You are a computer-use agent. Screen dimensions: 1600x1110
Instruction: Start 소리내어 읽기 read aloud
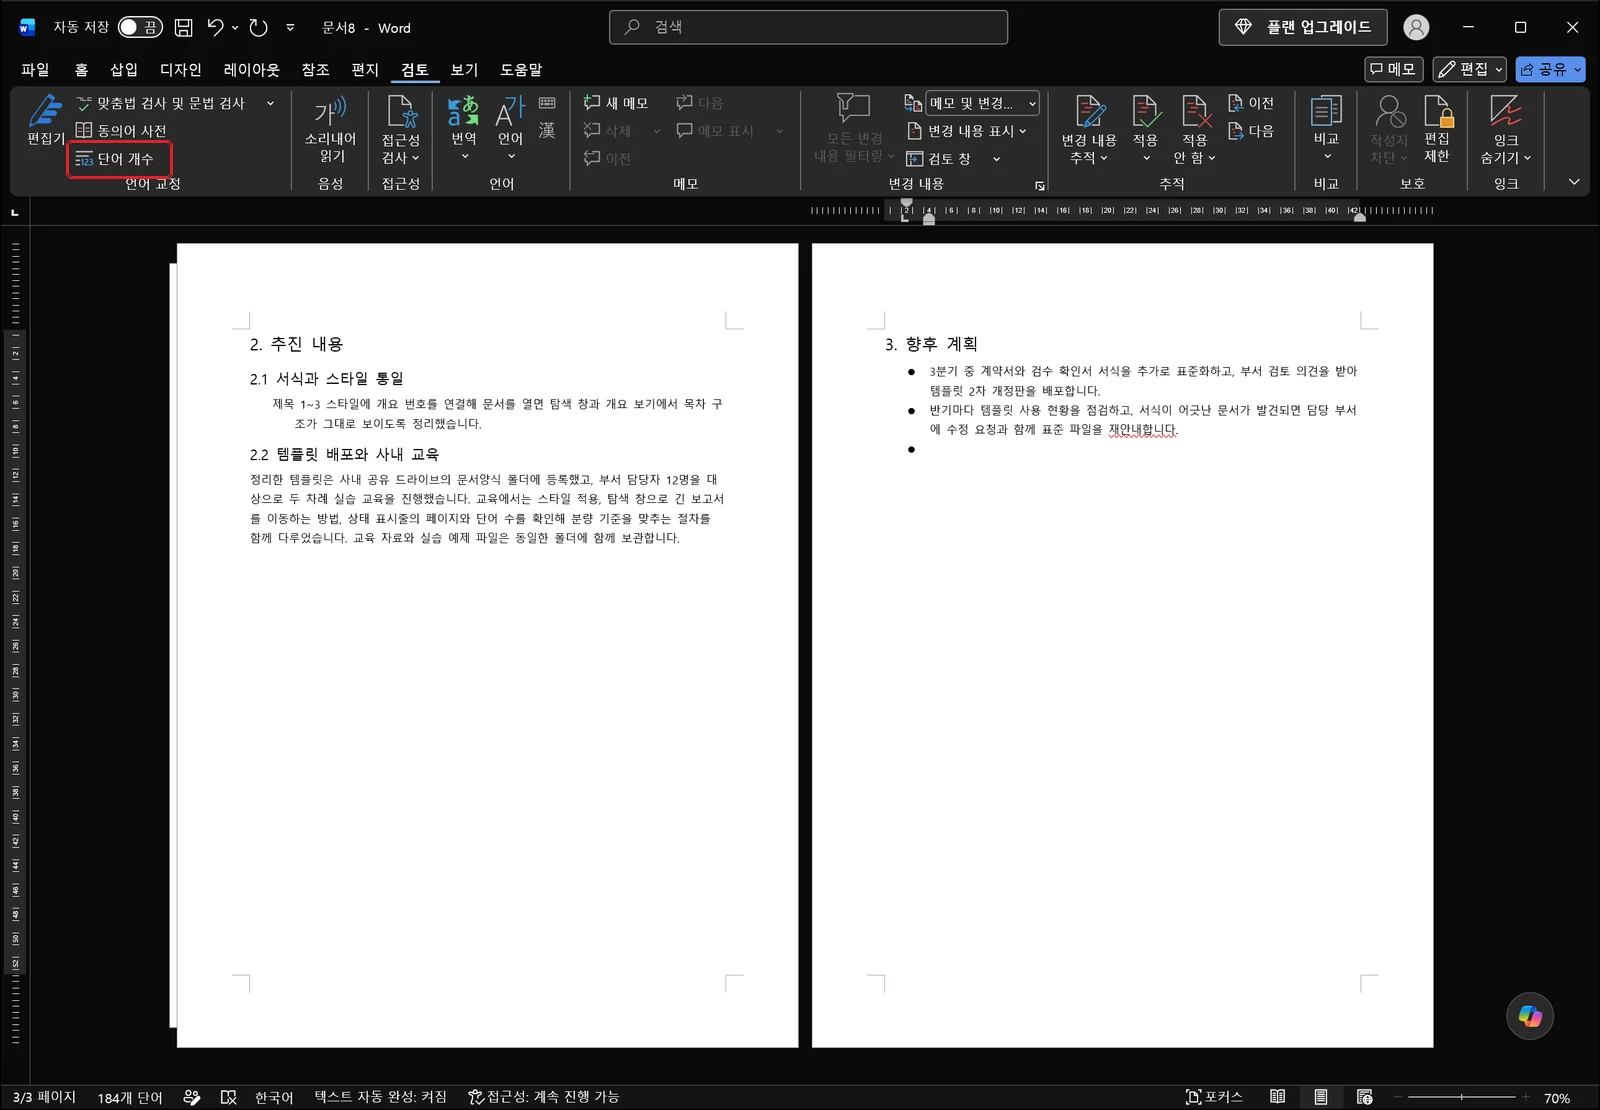pyautogui.click(x=331, y=129)
